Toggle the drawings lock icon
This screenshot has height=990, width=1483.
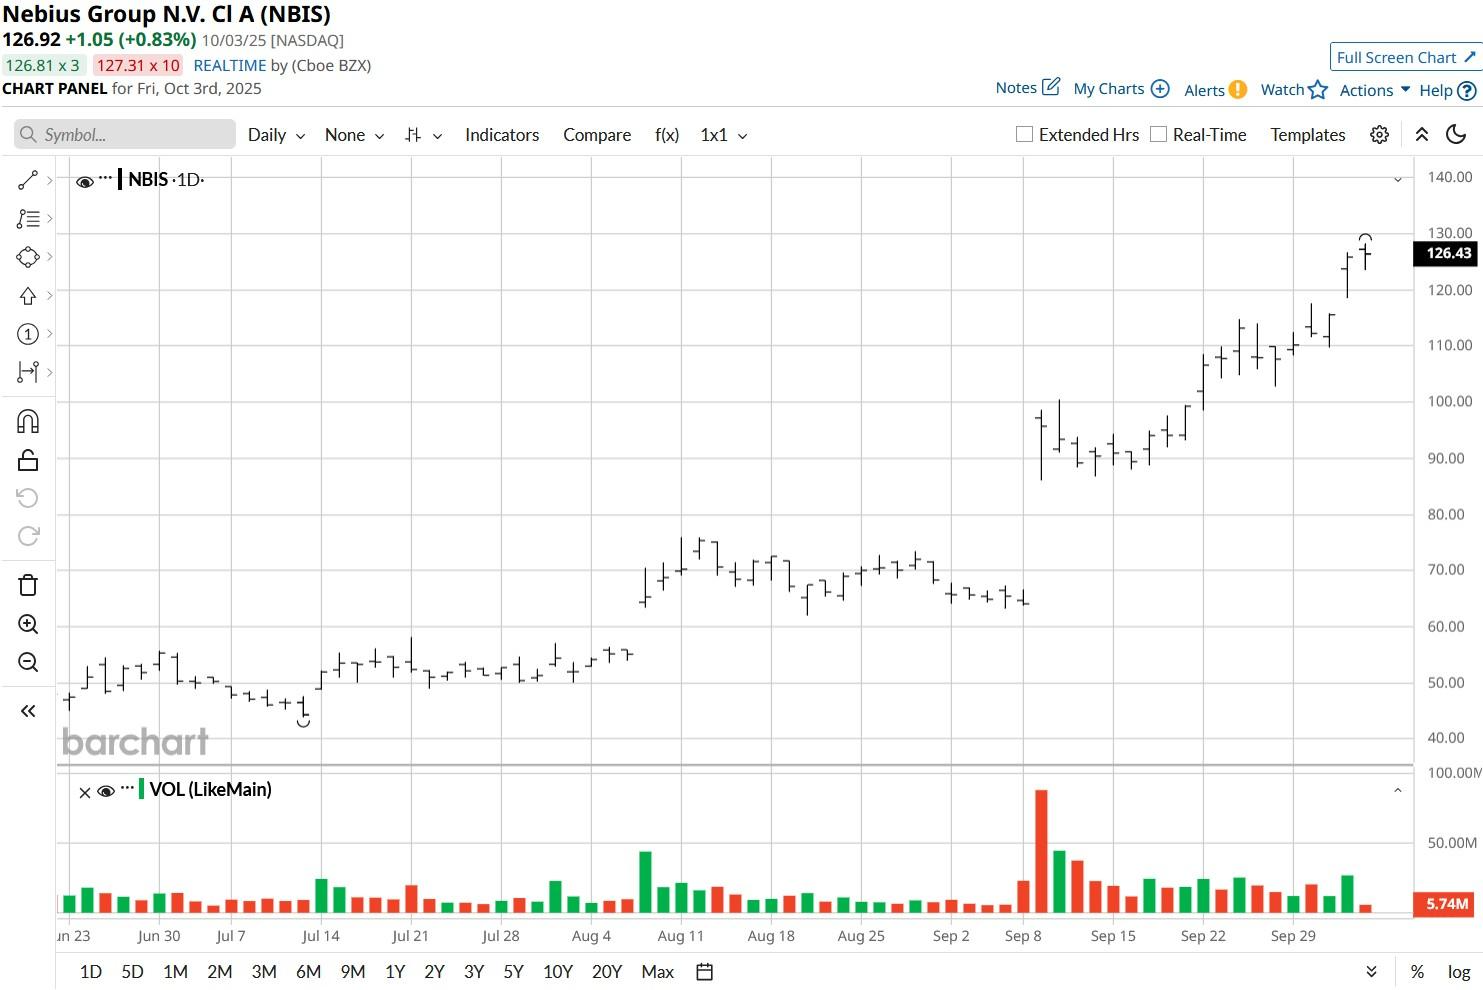pos(28,460)
